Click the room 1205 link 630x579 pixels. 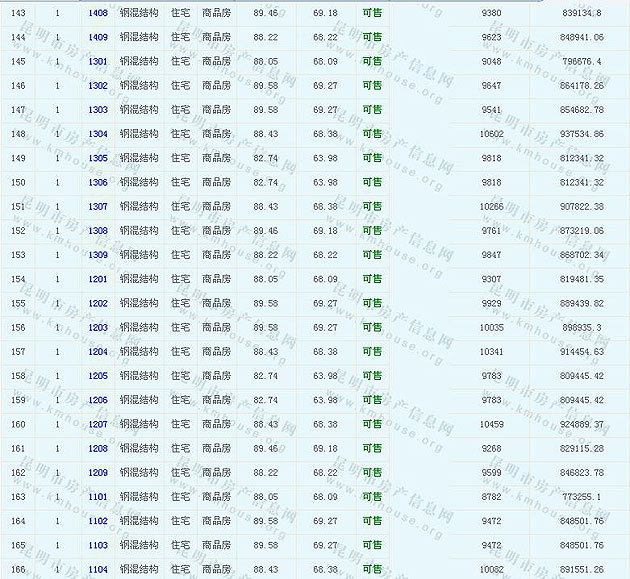(x=97, y=376)
